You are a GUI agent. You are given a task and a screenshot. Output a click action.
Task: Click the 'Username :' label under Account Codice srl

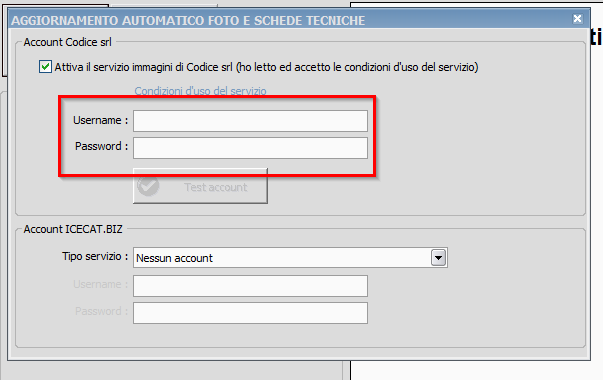[x=100, y=120]
